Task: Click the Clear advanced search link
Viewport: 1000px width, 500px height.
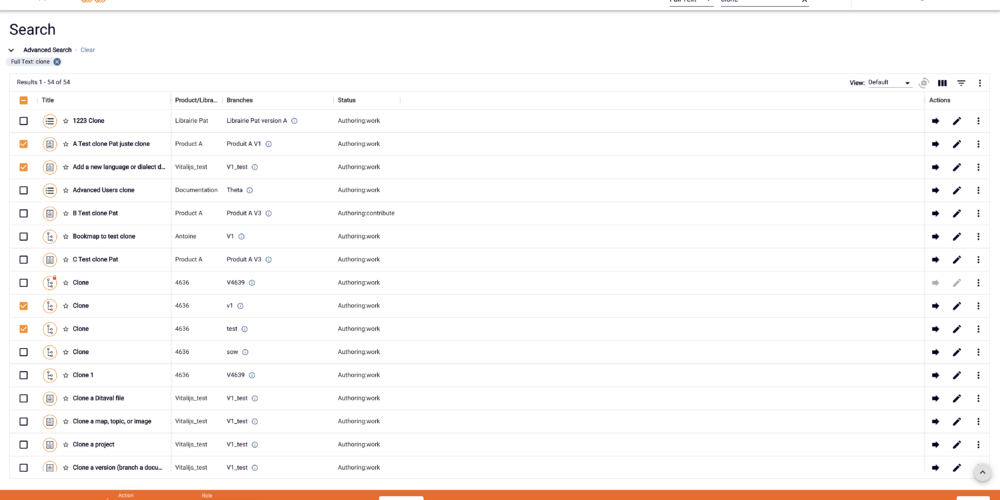Action: [87, 50]
